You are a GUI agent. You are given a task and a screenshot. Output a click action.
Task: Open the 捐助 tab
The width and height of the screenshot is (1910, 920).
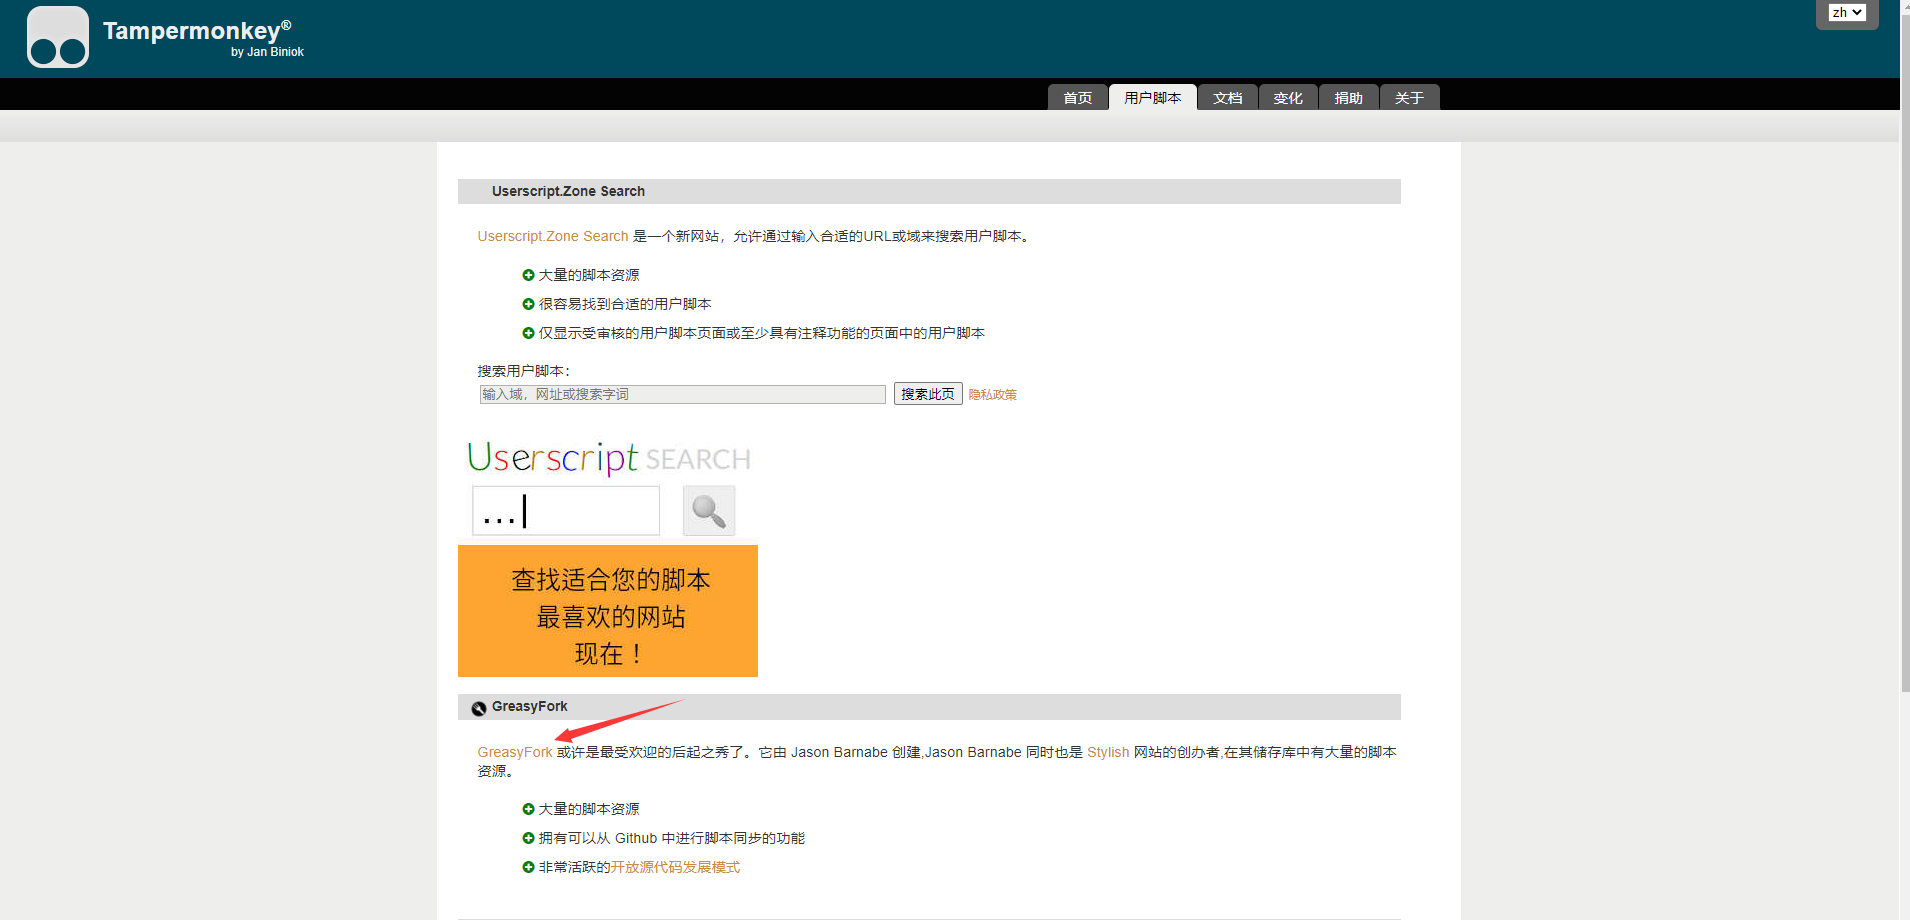click(1349, 97)
